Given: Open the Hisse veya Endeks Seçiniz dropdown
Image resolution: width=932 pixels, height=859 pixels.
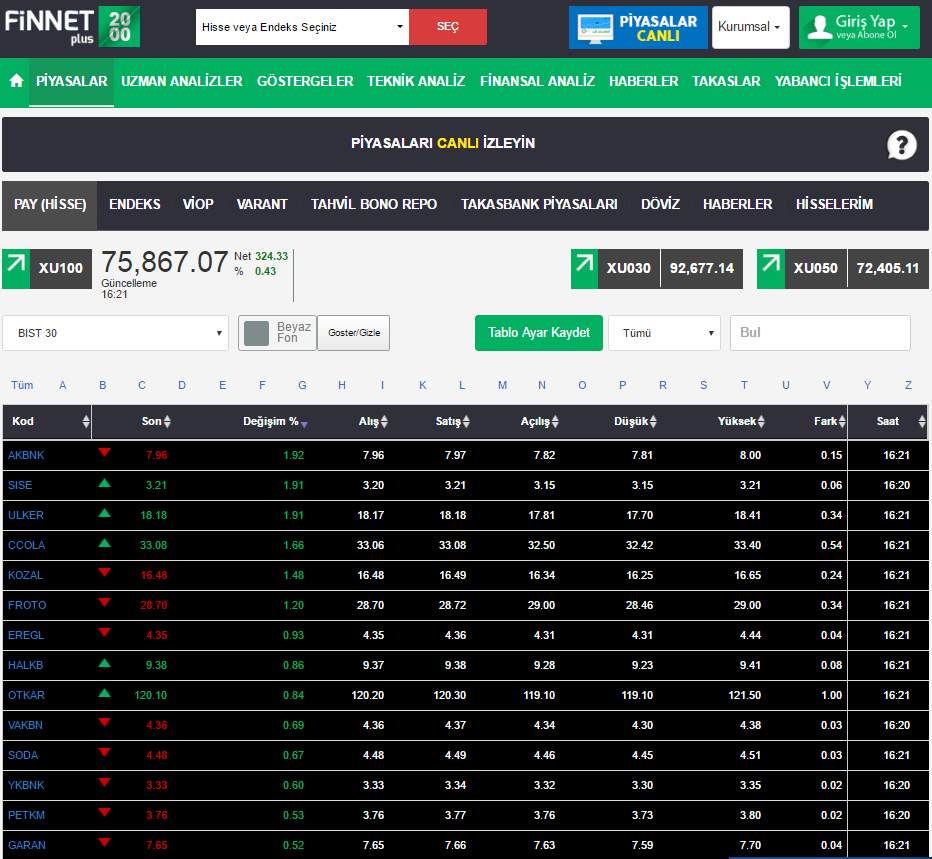Looking at the screenshot, I should [x=302, y=27].
